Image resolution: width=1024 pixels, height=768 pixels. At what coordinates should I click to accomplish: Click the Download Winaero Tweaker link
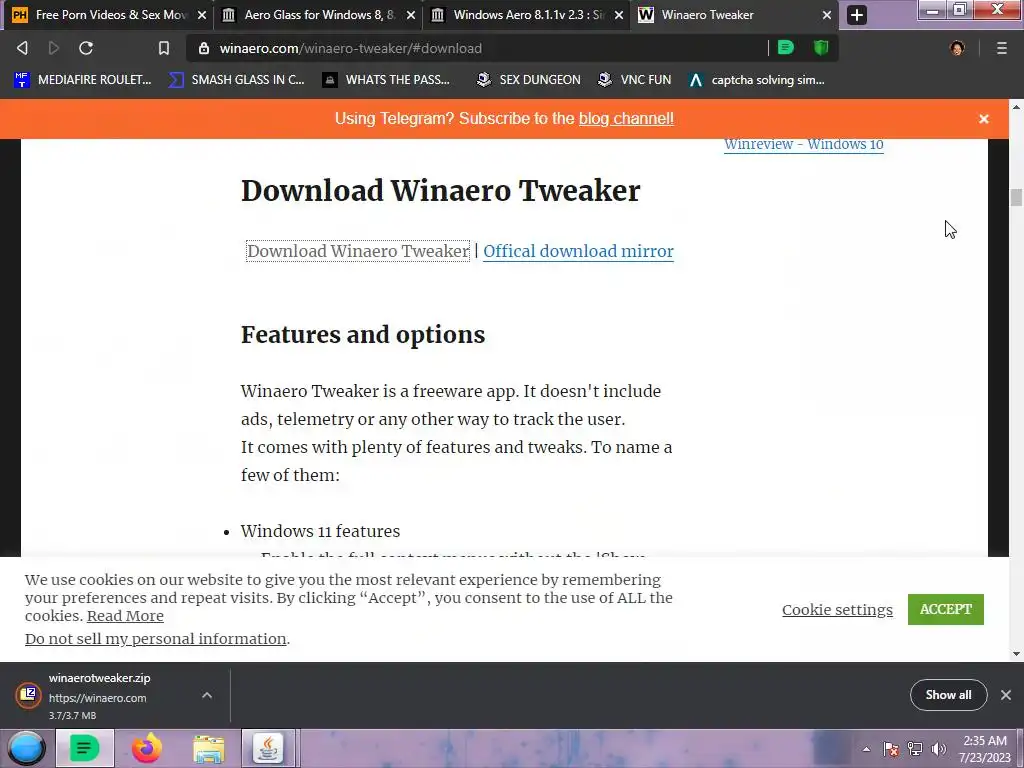pos(358,251)
